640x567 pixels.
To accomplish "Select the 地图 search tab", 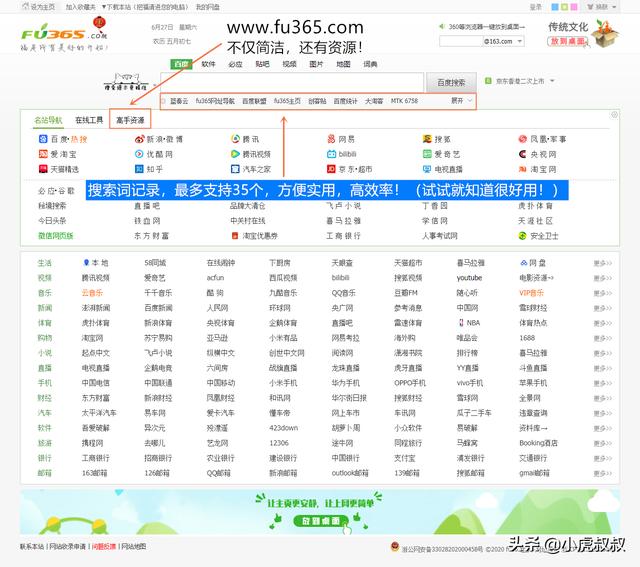I will [x=343, y=64].
